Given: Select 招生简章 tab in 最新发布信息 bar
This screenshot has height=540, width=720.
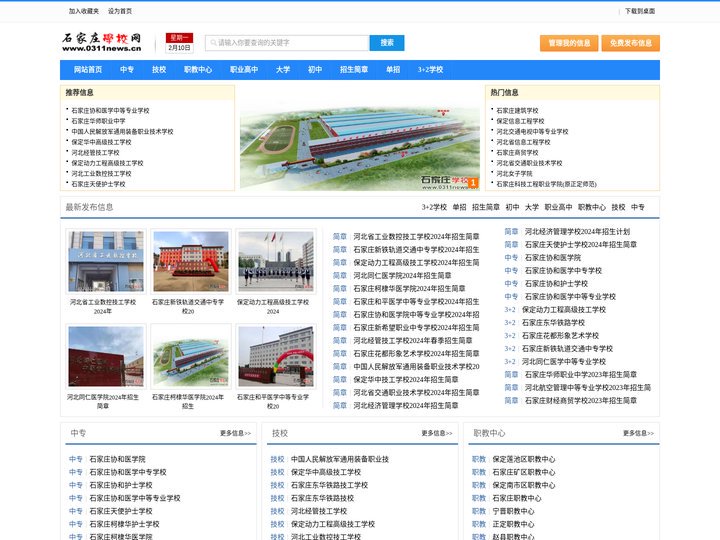Looking at the screenshot, I should pyautogui.click(x=486, y=208).
